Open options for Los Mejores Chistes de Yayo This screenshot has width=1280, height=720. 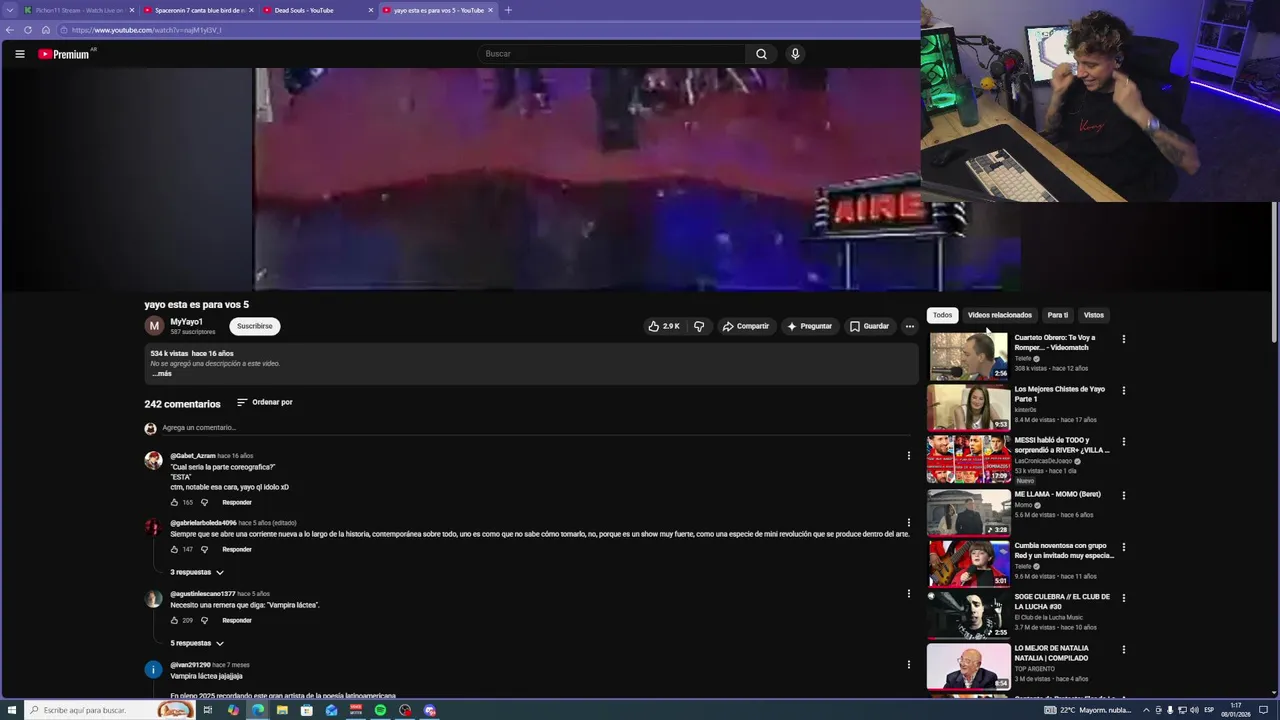pos(1123,391)
